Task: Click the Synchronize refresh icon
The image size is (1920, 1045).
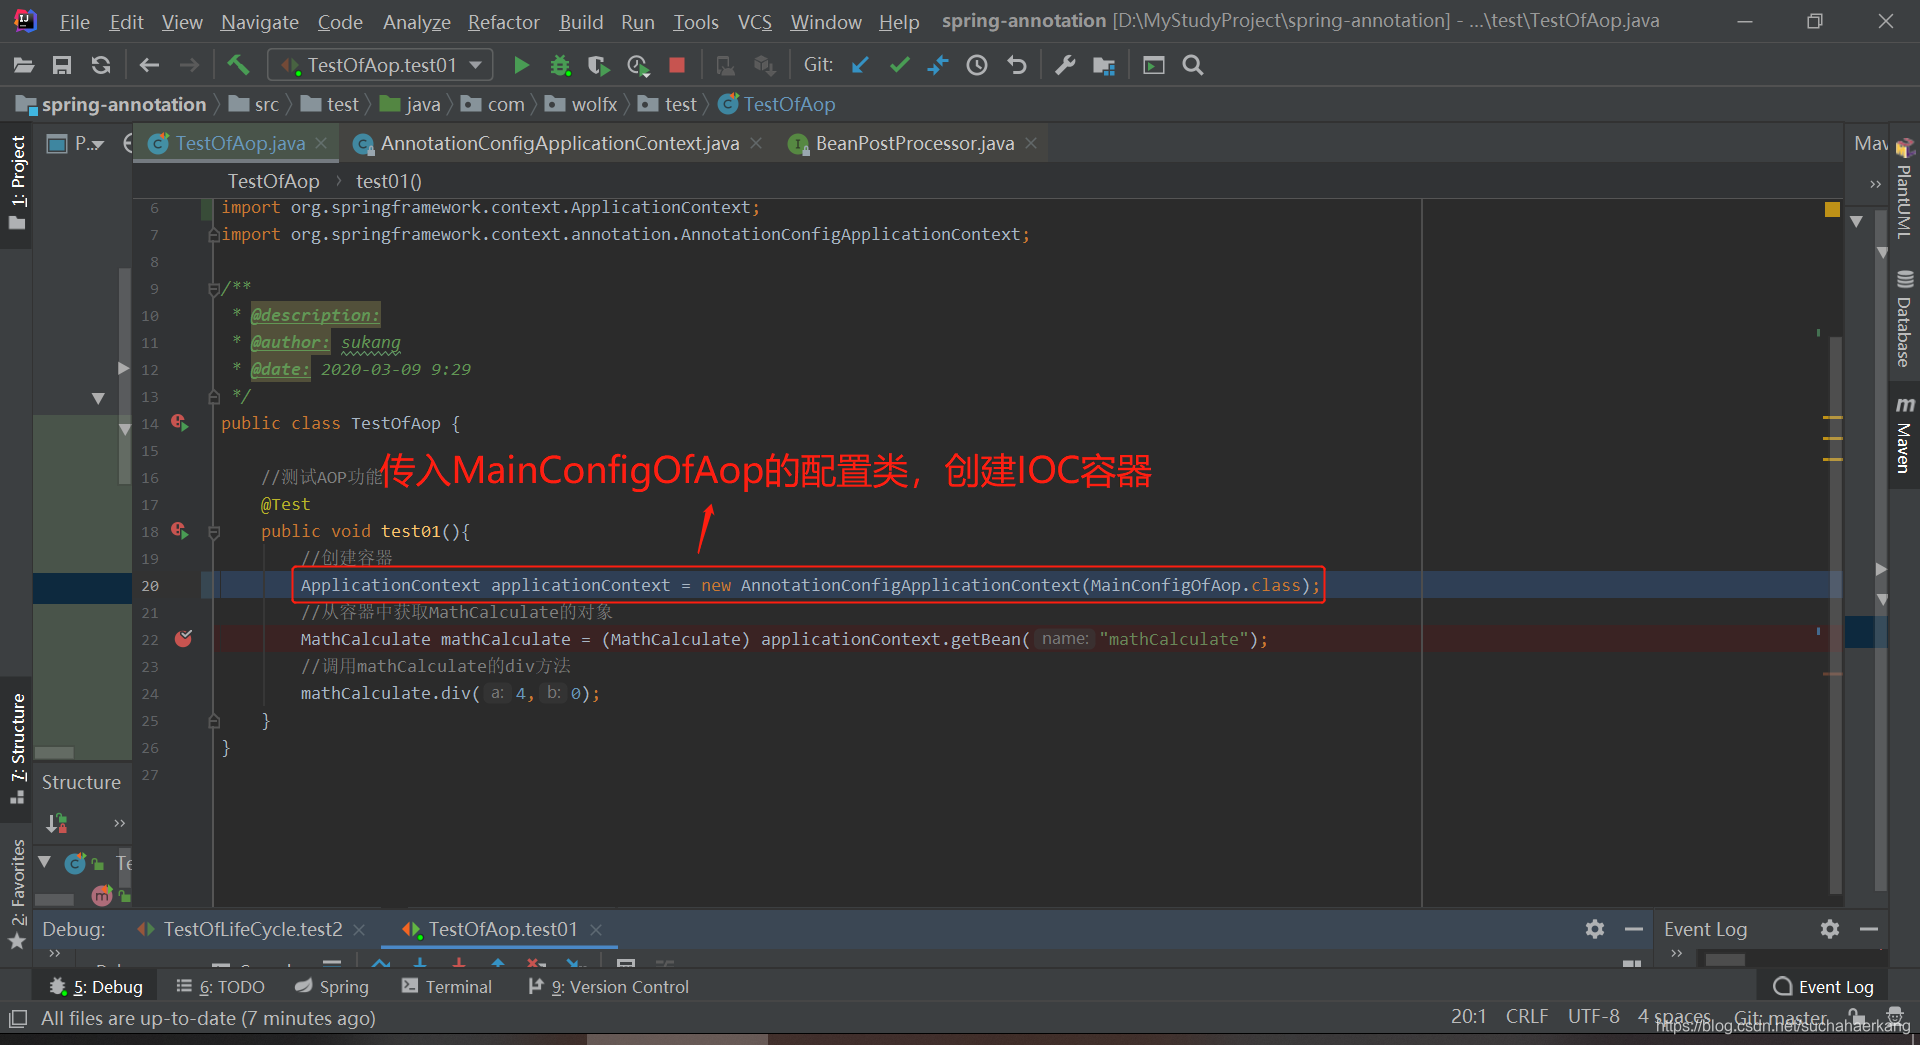Action: coord(100,65)
